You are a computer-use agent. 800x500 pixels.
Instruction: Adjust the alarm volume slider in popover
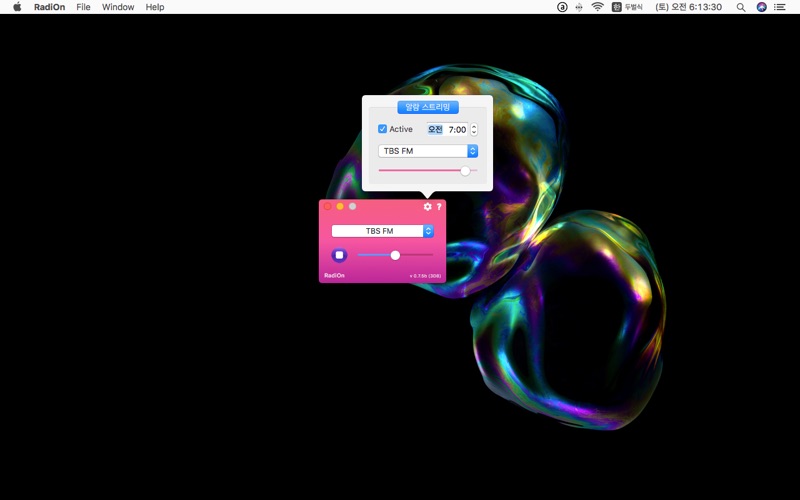(428, 171)
